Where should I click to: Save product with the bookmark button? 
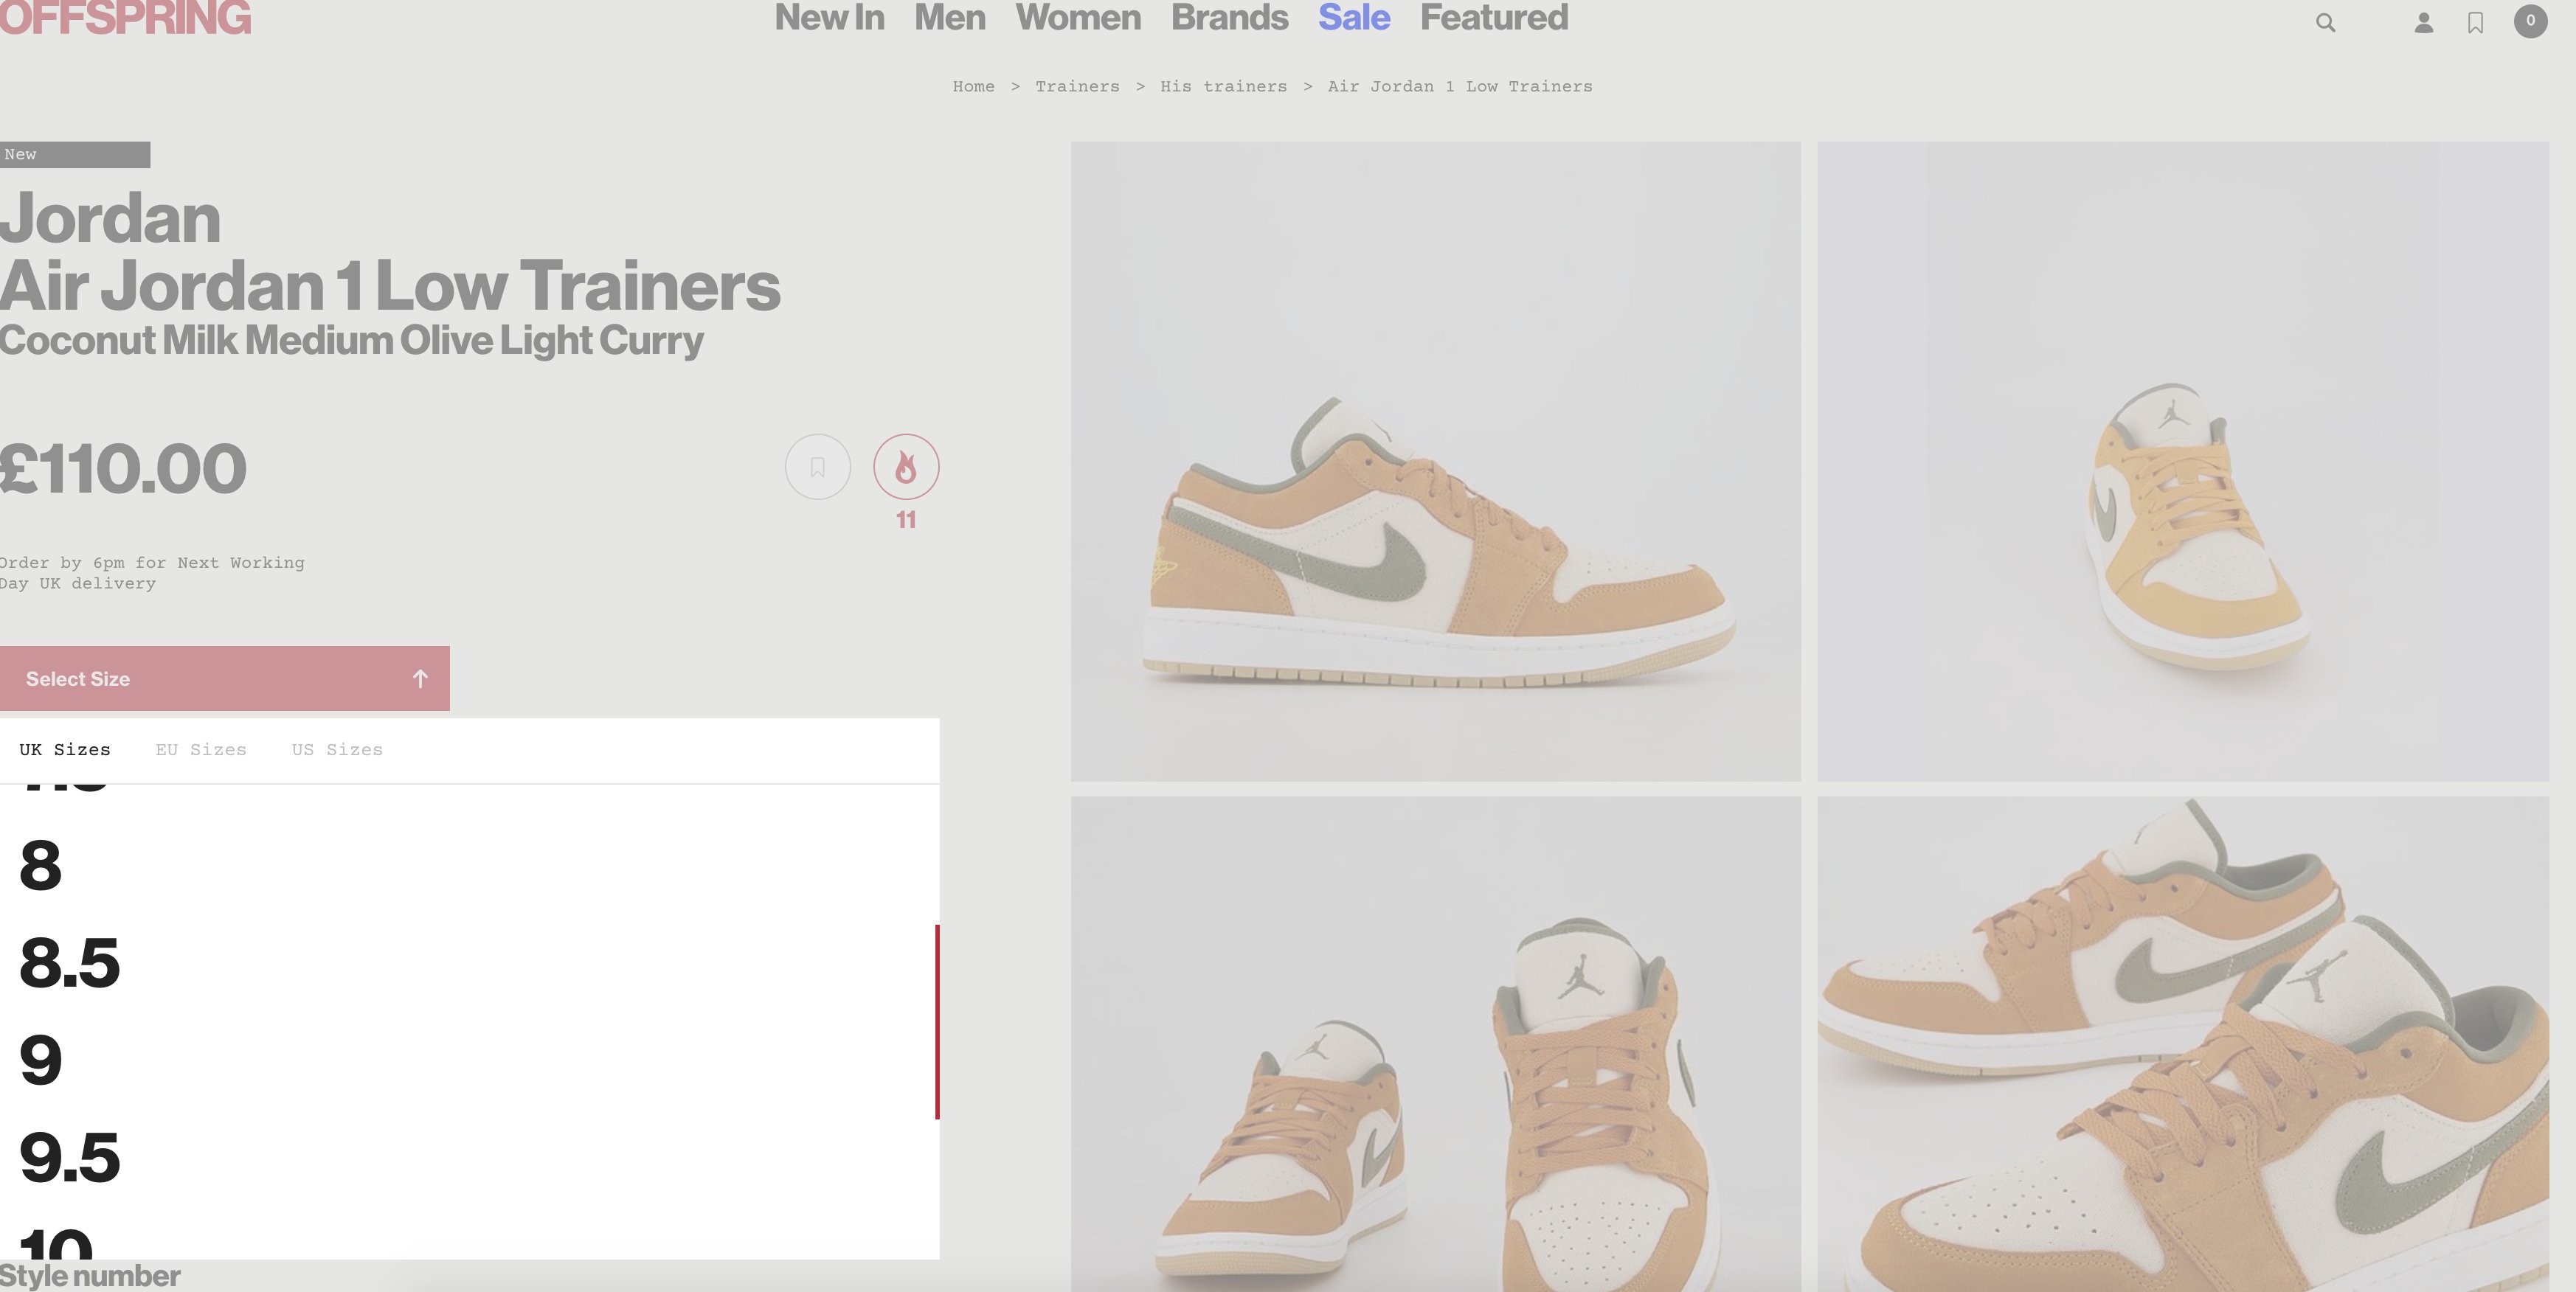pos(818,467)
